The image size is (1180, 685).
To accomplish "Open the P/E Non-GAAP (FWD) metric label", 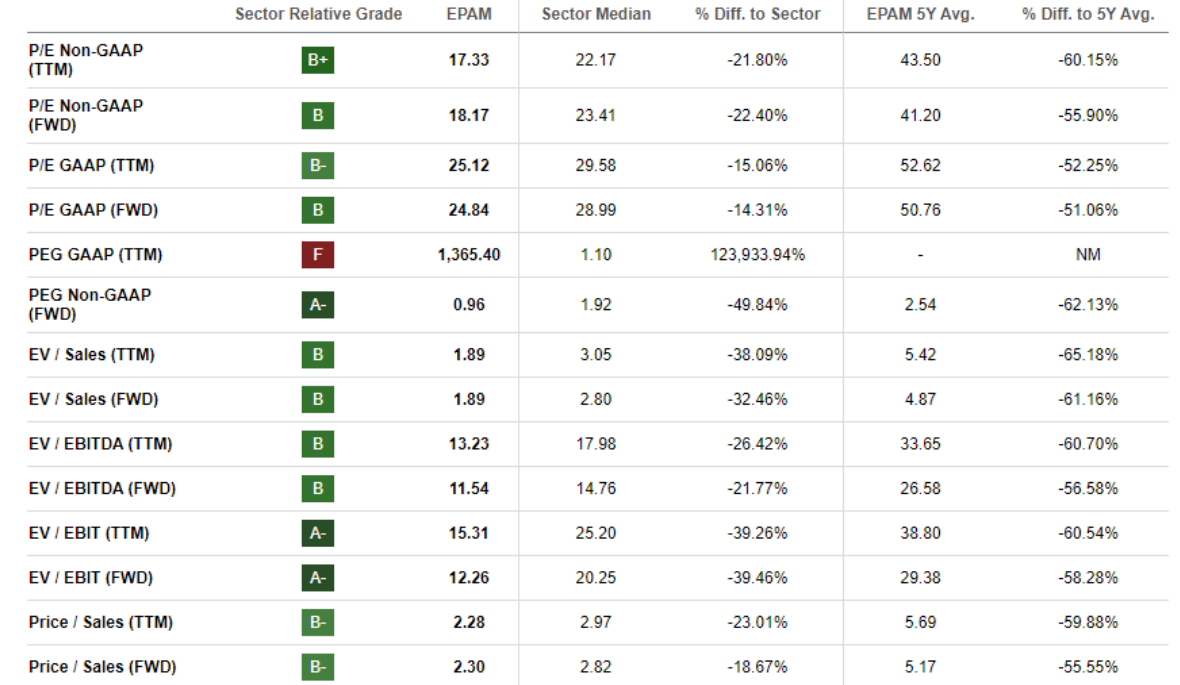I will (x=86, y=116).
